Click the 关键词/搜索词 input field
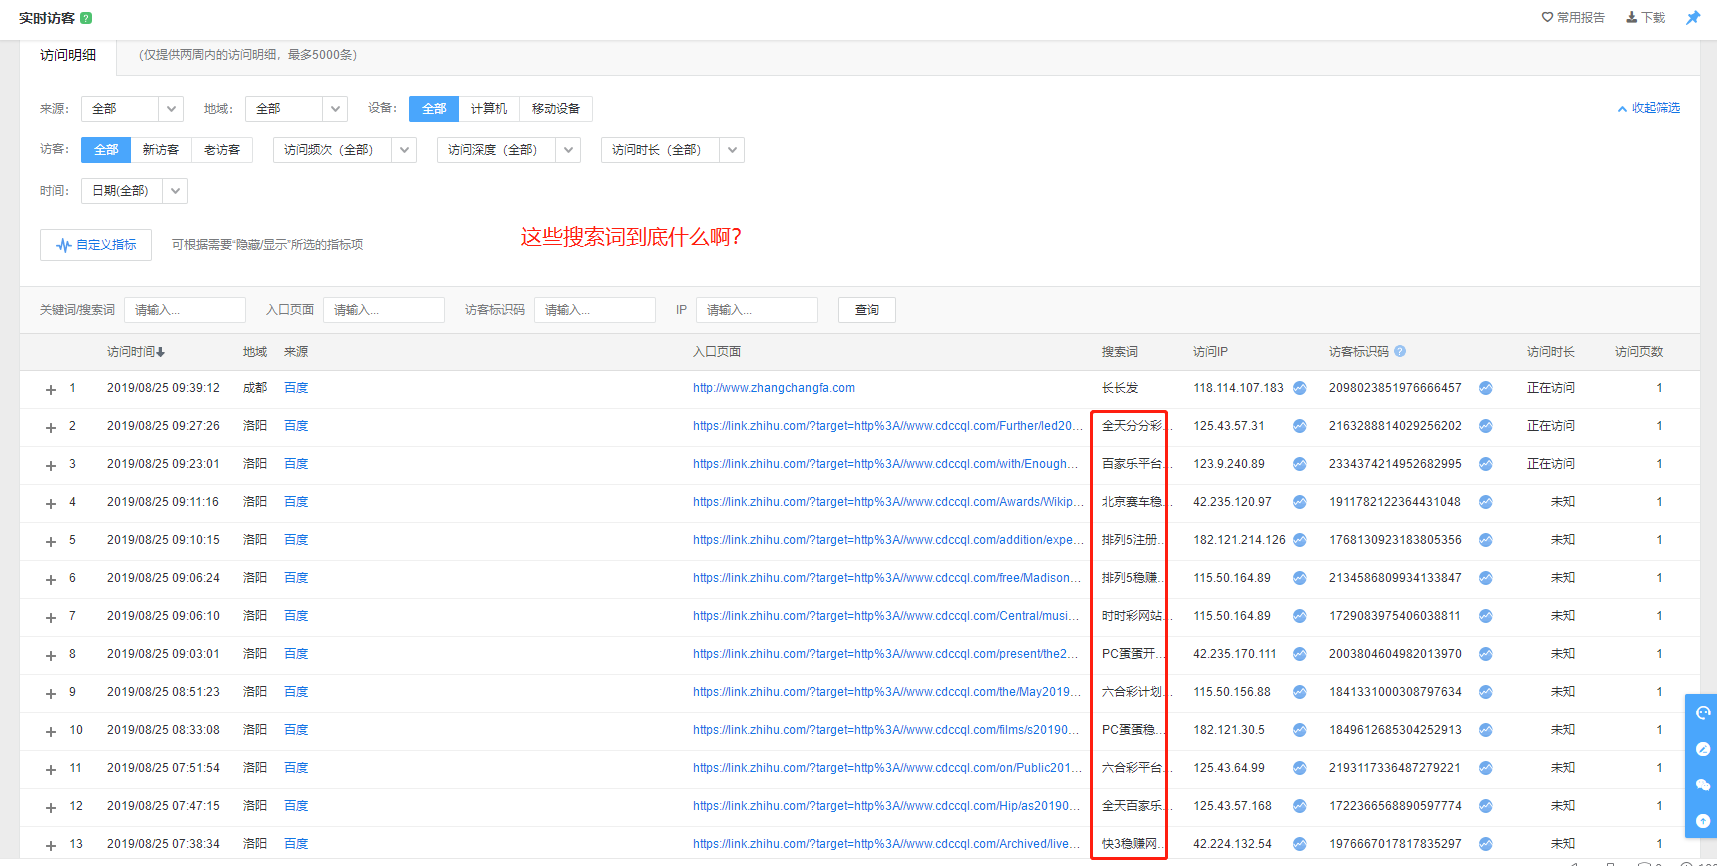1717x866 pixels. click(x=185, y=310)
